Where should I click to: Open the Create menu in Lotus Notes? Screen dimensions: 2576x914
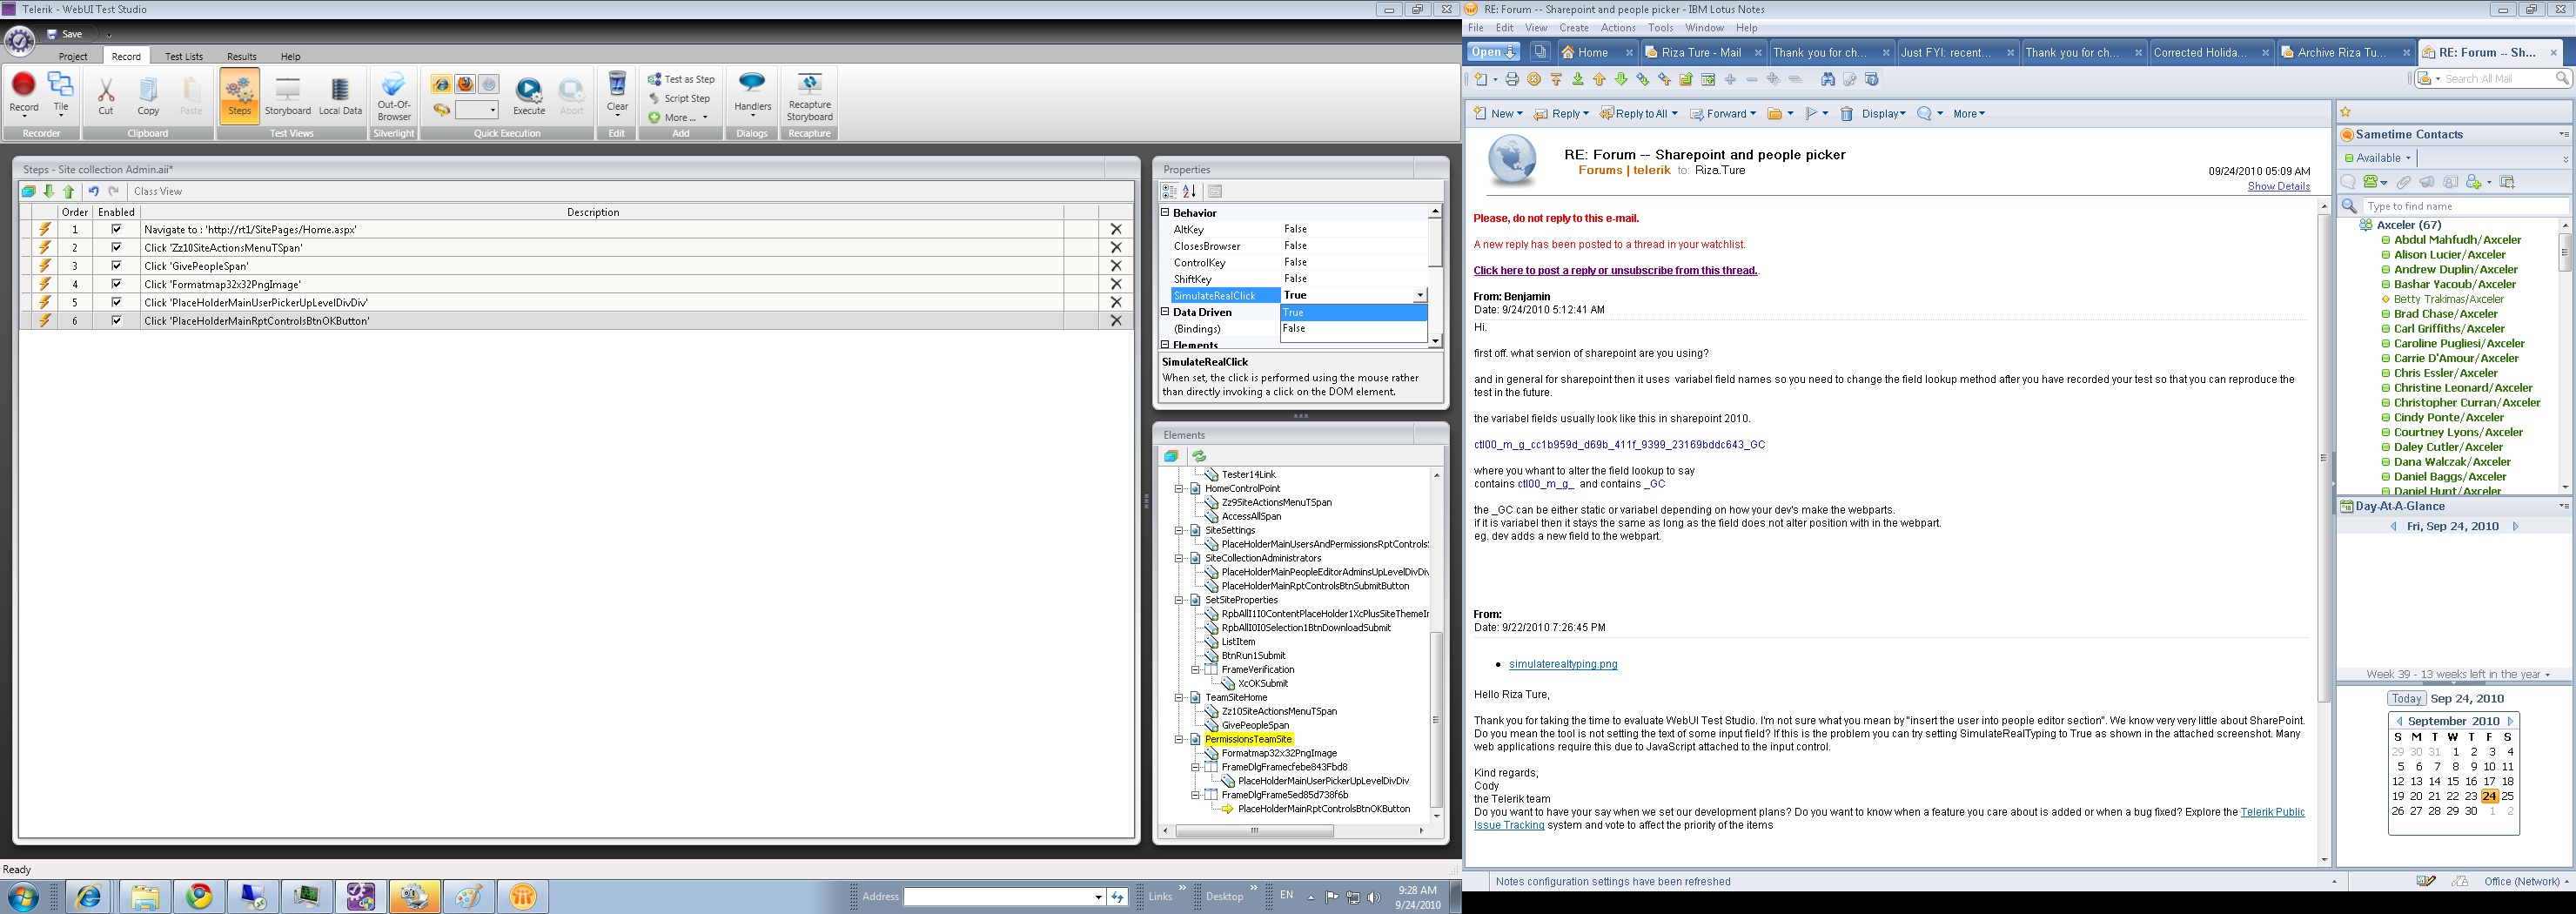pos(1574,28)
